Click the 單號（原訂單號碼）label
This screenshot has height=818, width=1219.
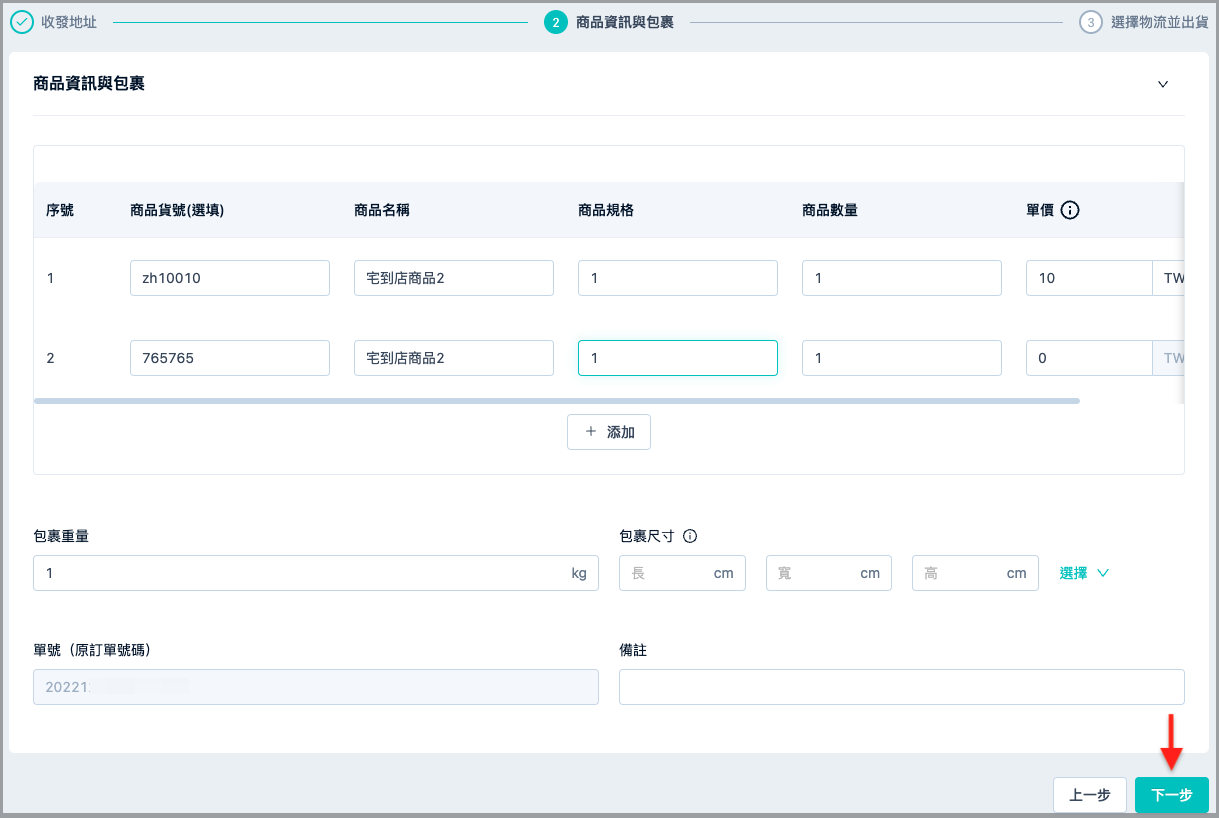92,650
